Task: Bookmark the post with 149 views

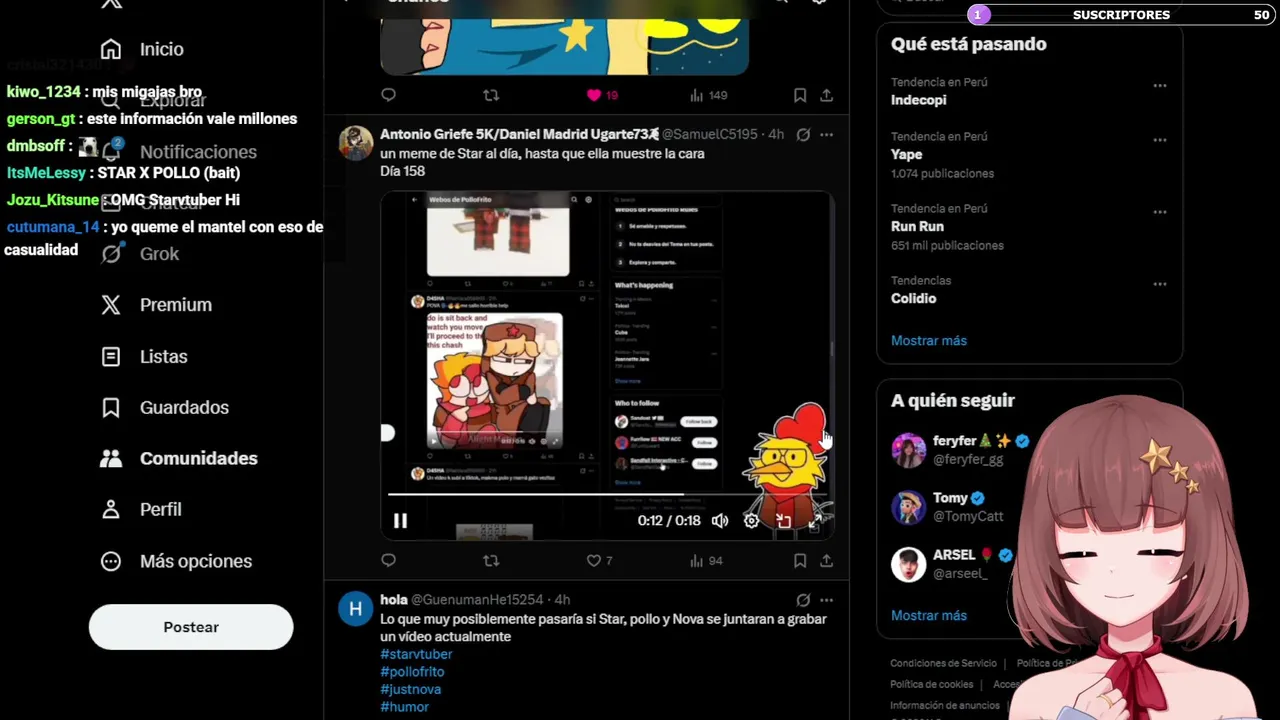Action: (x=800, y=95)
